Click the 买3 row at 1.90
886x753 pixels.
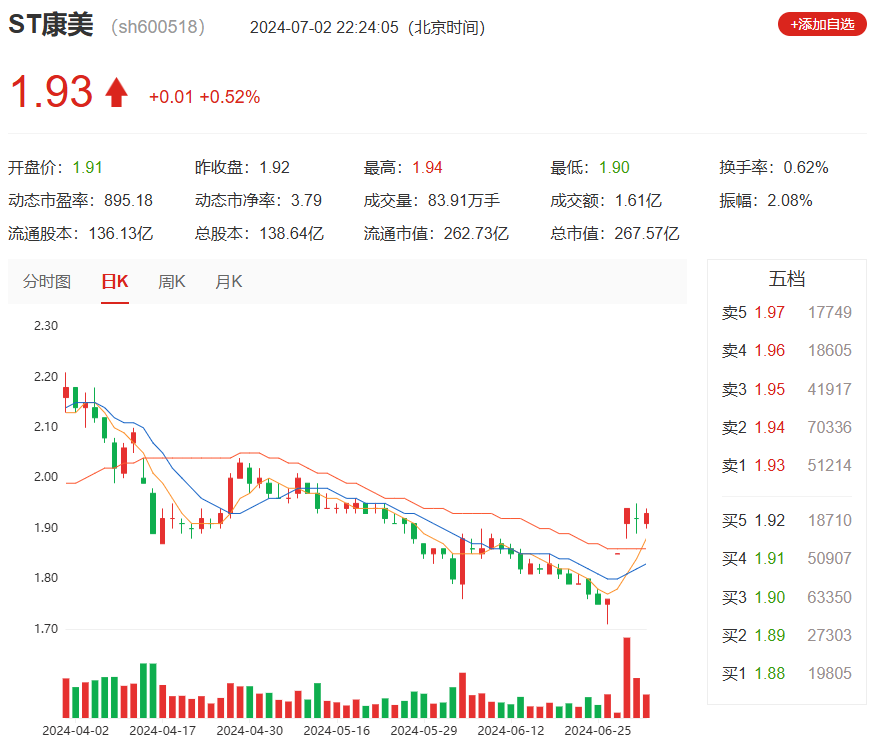(x=787, y=597)
